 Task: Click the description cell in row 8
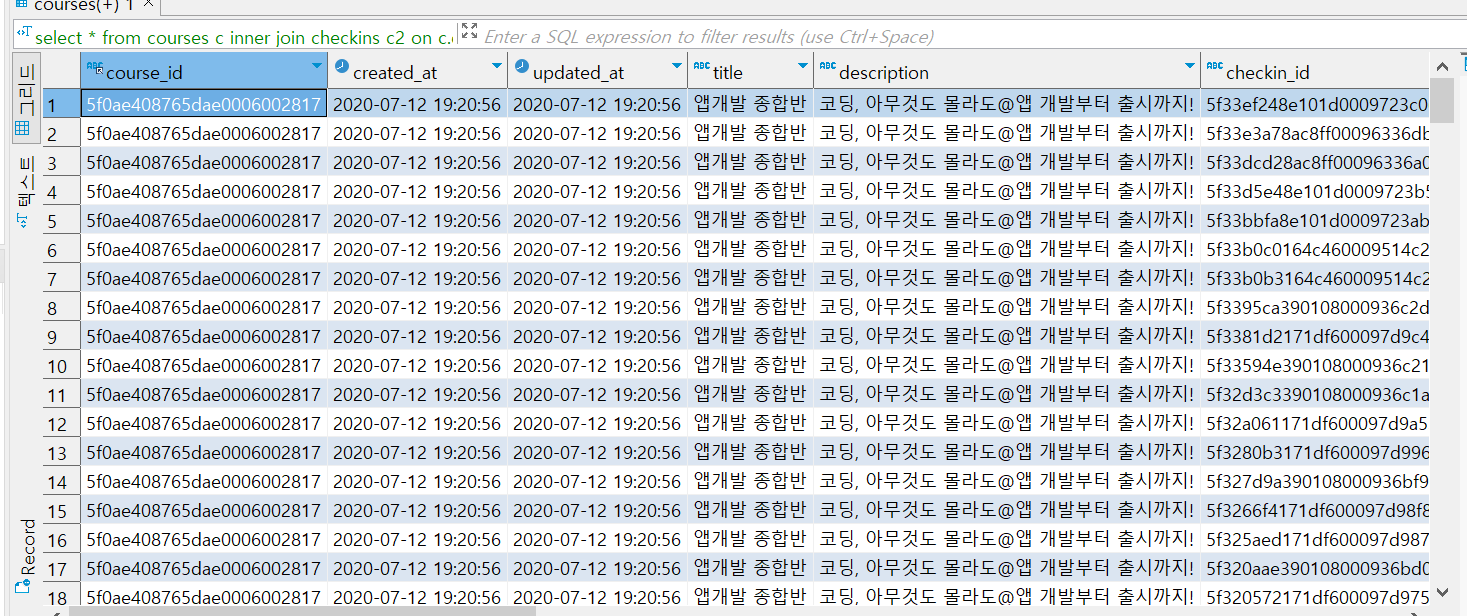coord(1007,307)
